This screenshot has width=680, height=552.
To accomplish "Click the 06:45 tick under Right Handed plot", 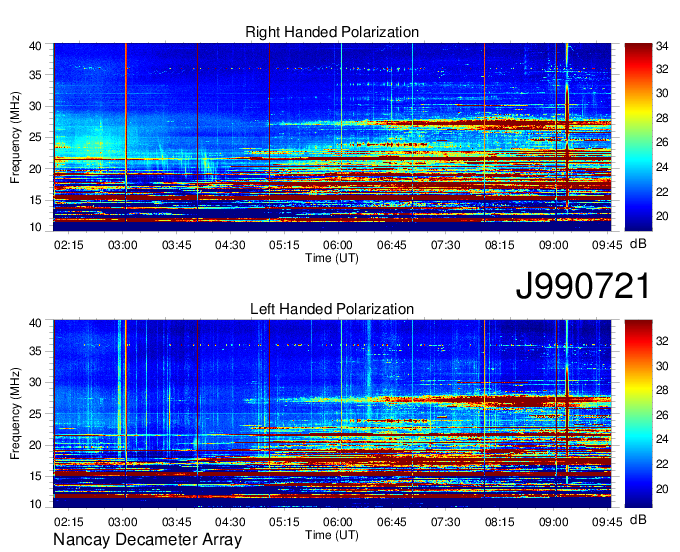I will point(392,245).
